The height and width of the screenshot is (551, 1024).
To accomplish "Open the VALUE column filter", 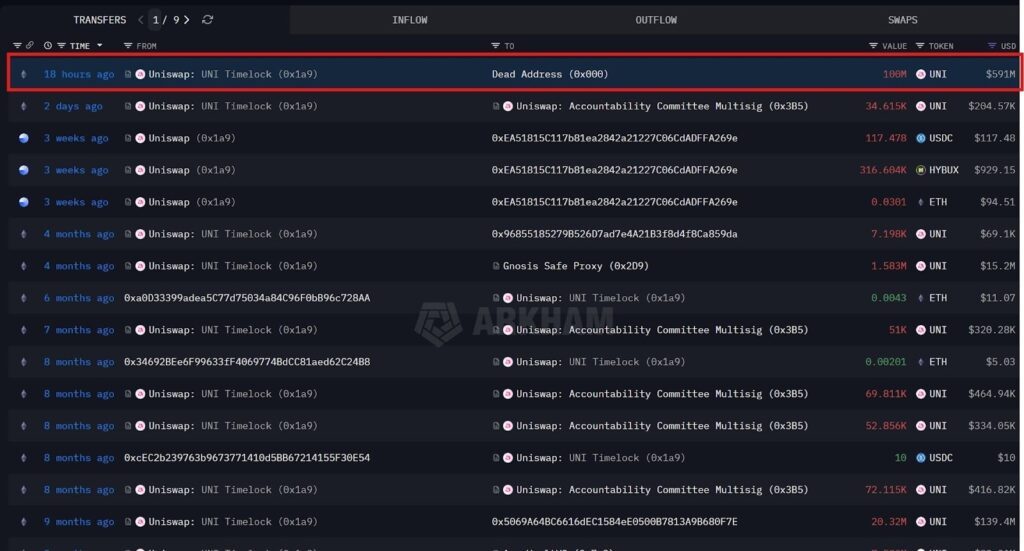I will coord(873,46).
